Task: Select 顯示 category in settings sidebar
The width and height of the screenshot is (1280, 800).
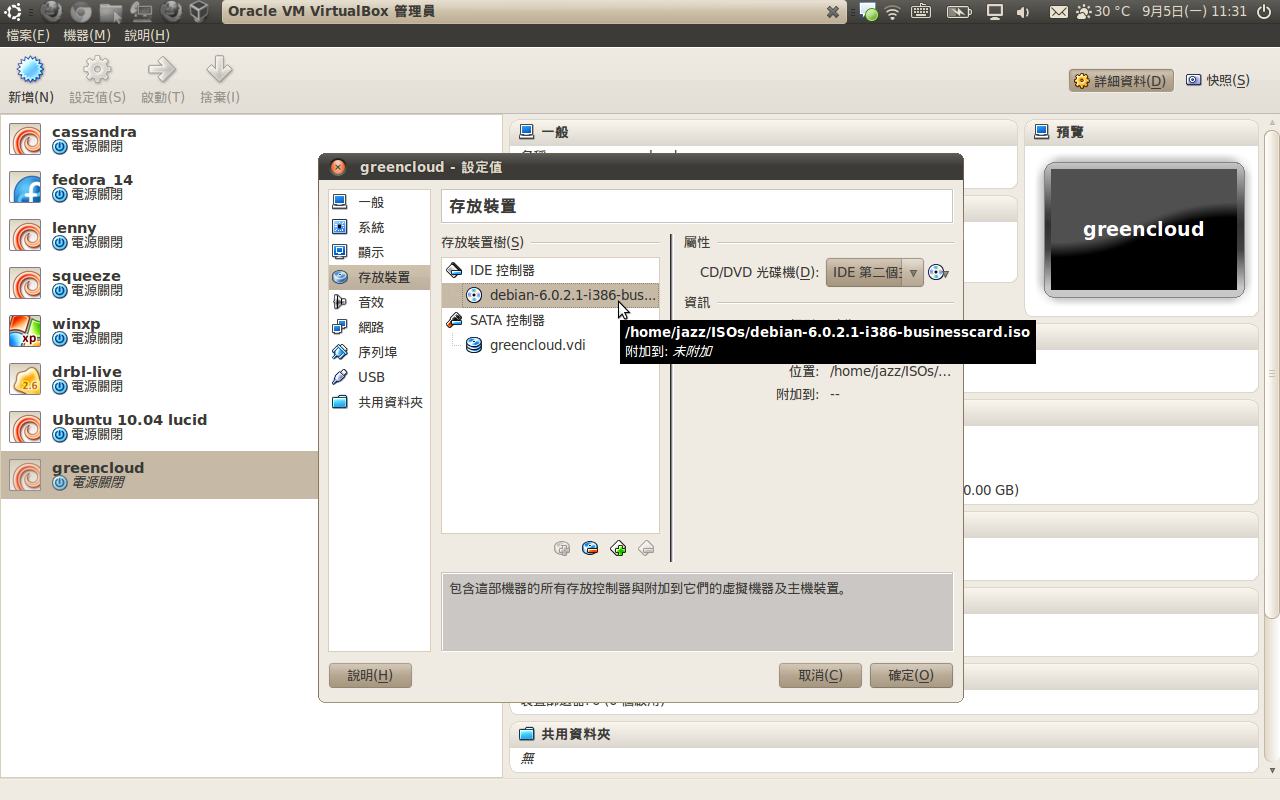Action: [x=380, y=252]
